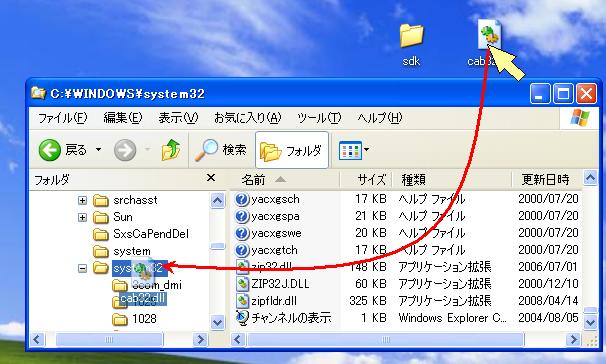Click the folder tree horizontal scrollbar thumb
Image resolution: width=606 pixels, height=364 pixels.
tap(109, 340)
